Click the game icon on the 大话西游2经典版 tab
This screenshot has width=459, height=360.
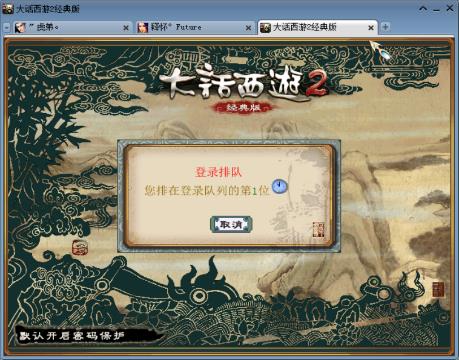(x=265, y=28)
